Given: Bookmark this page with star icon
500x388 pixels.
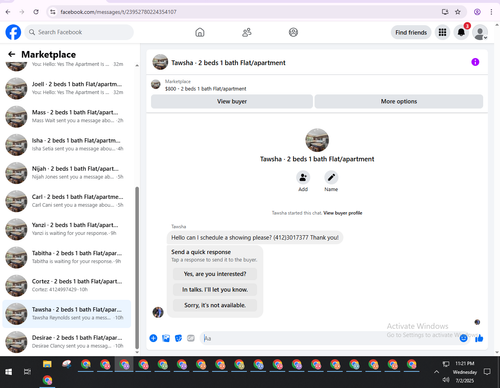Looking at the screenshot, I should click(458, 12).
